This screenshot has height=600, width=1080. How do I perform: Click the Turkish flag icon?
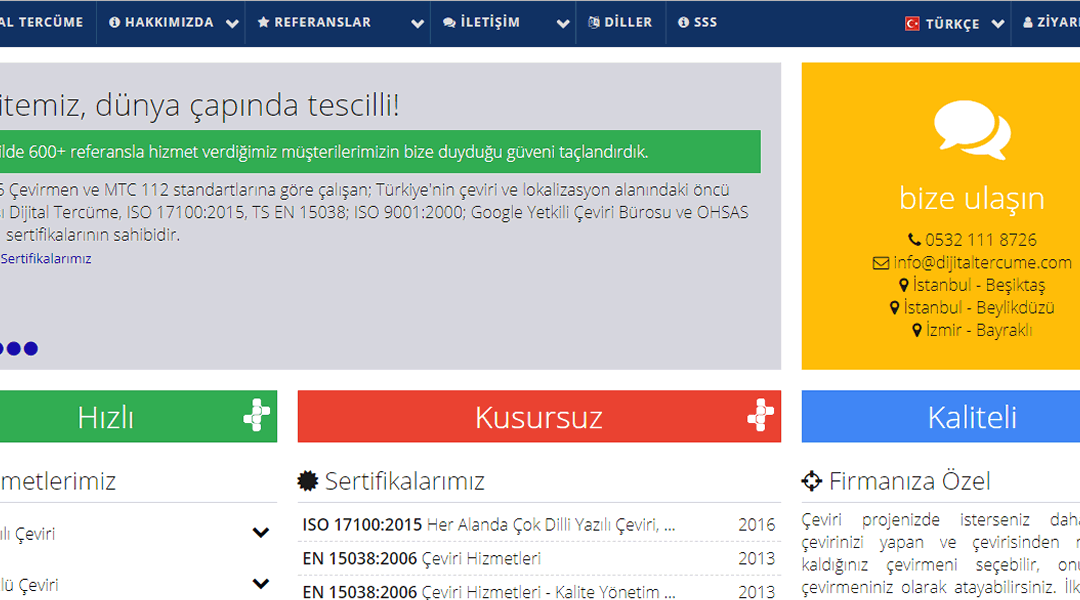[912, 23]
